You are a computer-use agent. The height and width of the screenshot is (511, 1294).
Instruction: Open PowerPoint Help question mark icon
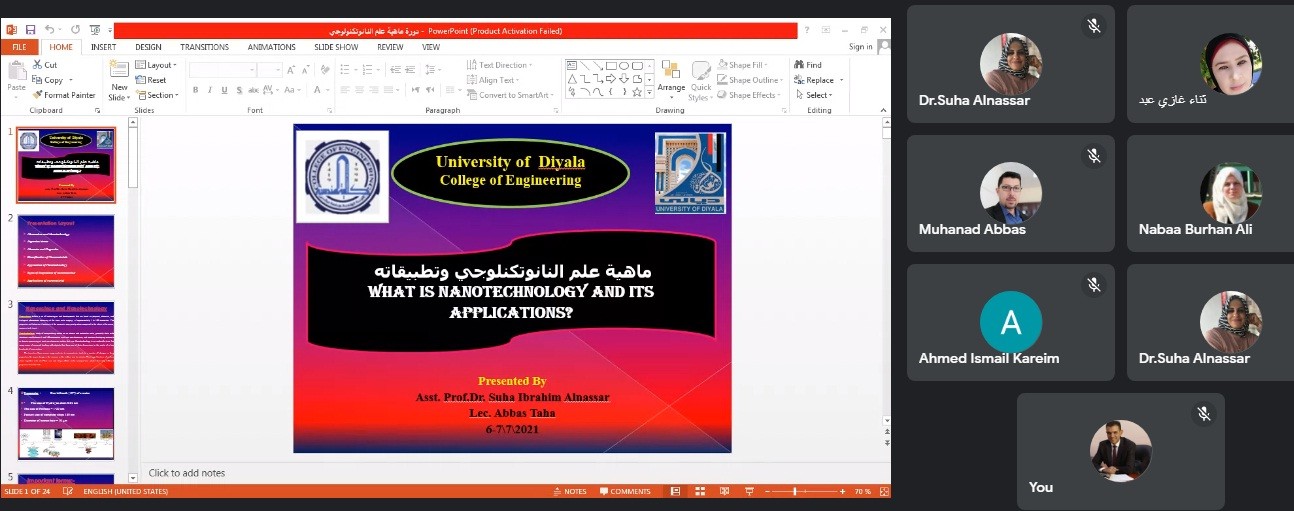(x=807, y=31)
